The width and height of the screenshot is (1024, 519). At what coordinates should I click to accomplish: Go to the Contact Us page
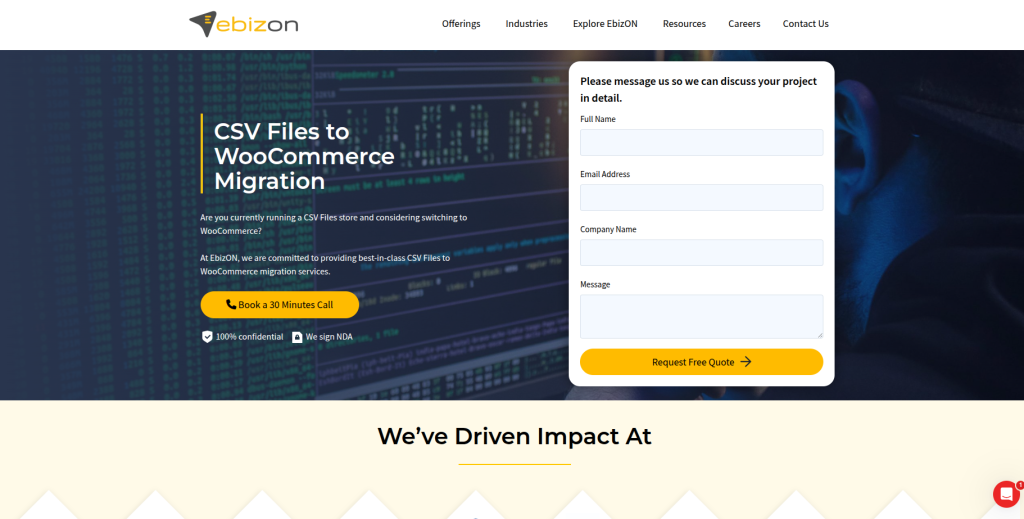806,24
